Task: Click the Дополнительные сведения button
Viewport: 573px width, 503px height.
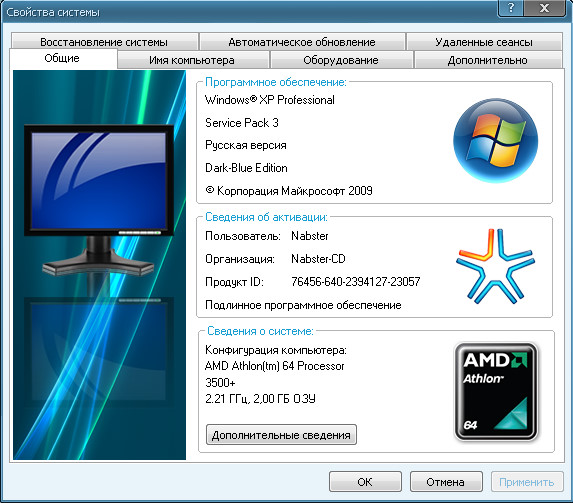Action: point(281,435)
